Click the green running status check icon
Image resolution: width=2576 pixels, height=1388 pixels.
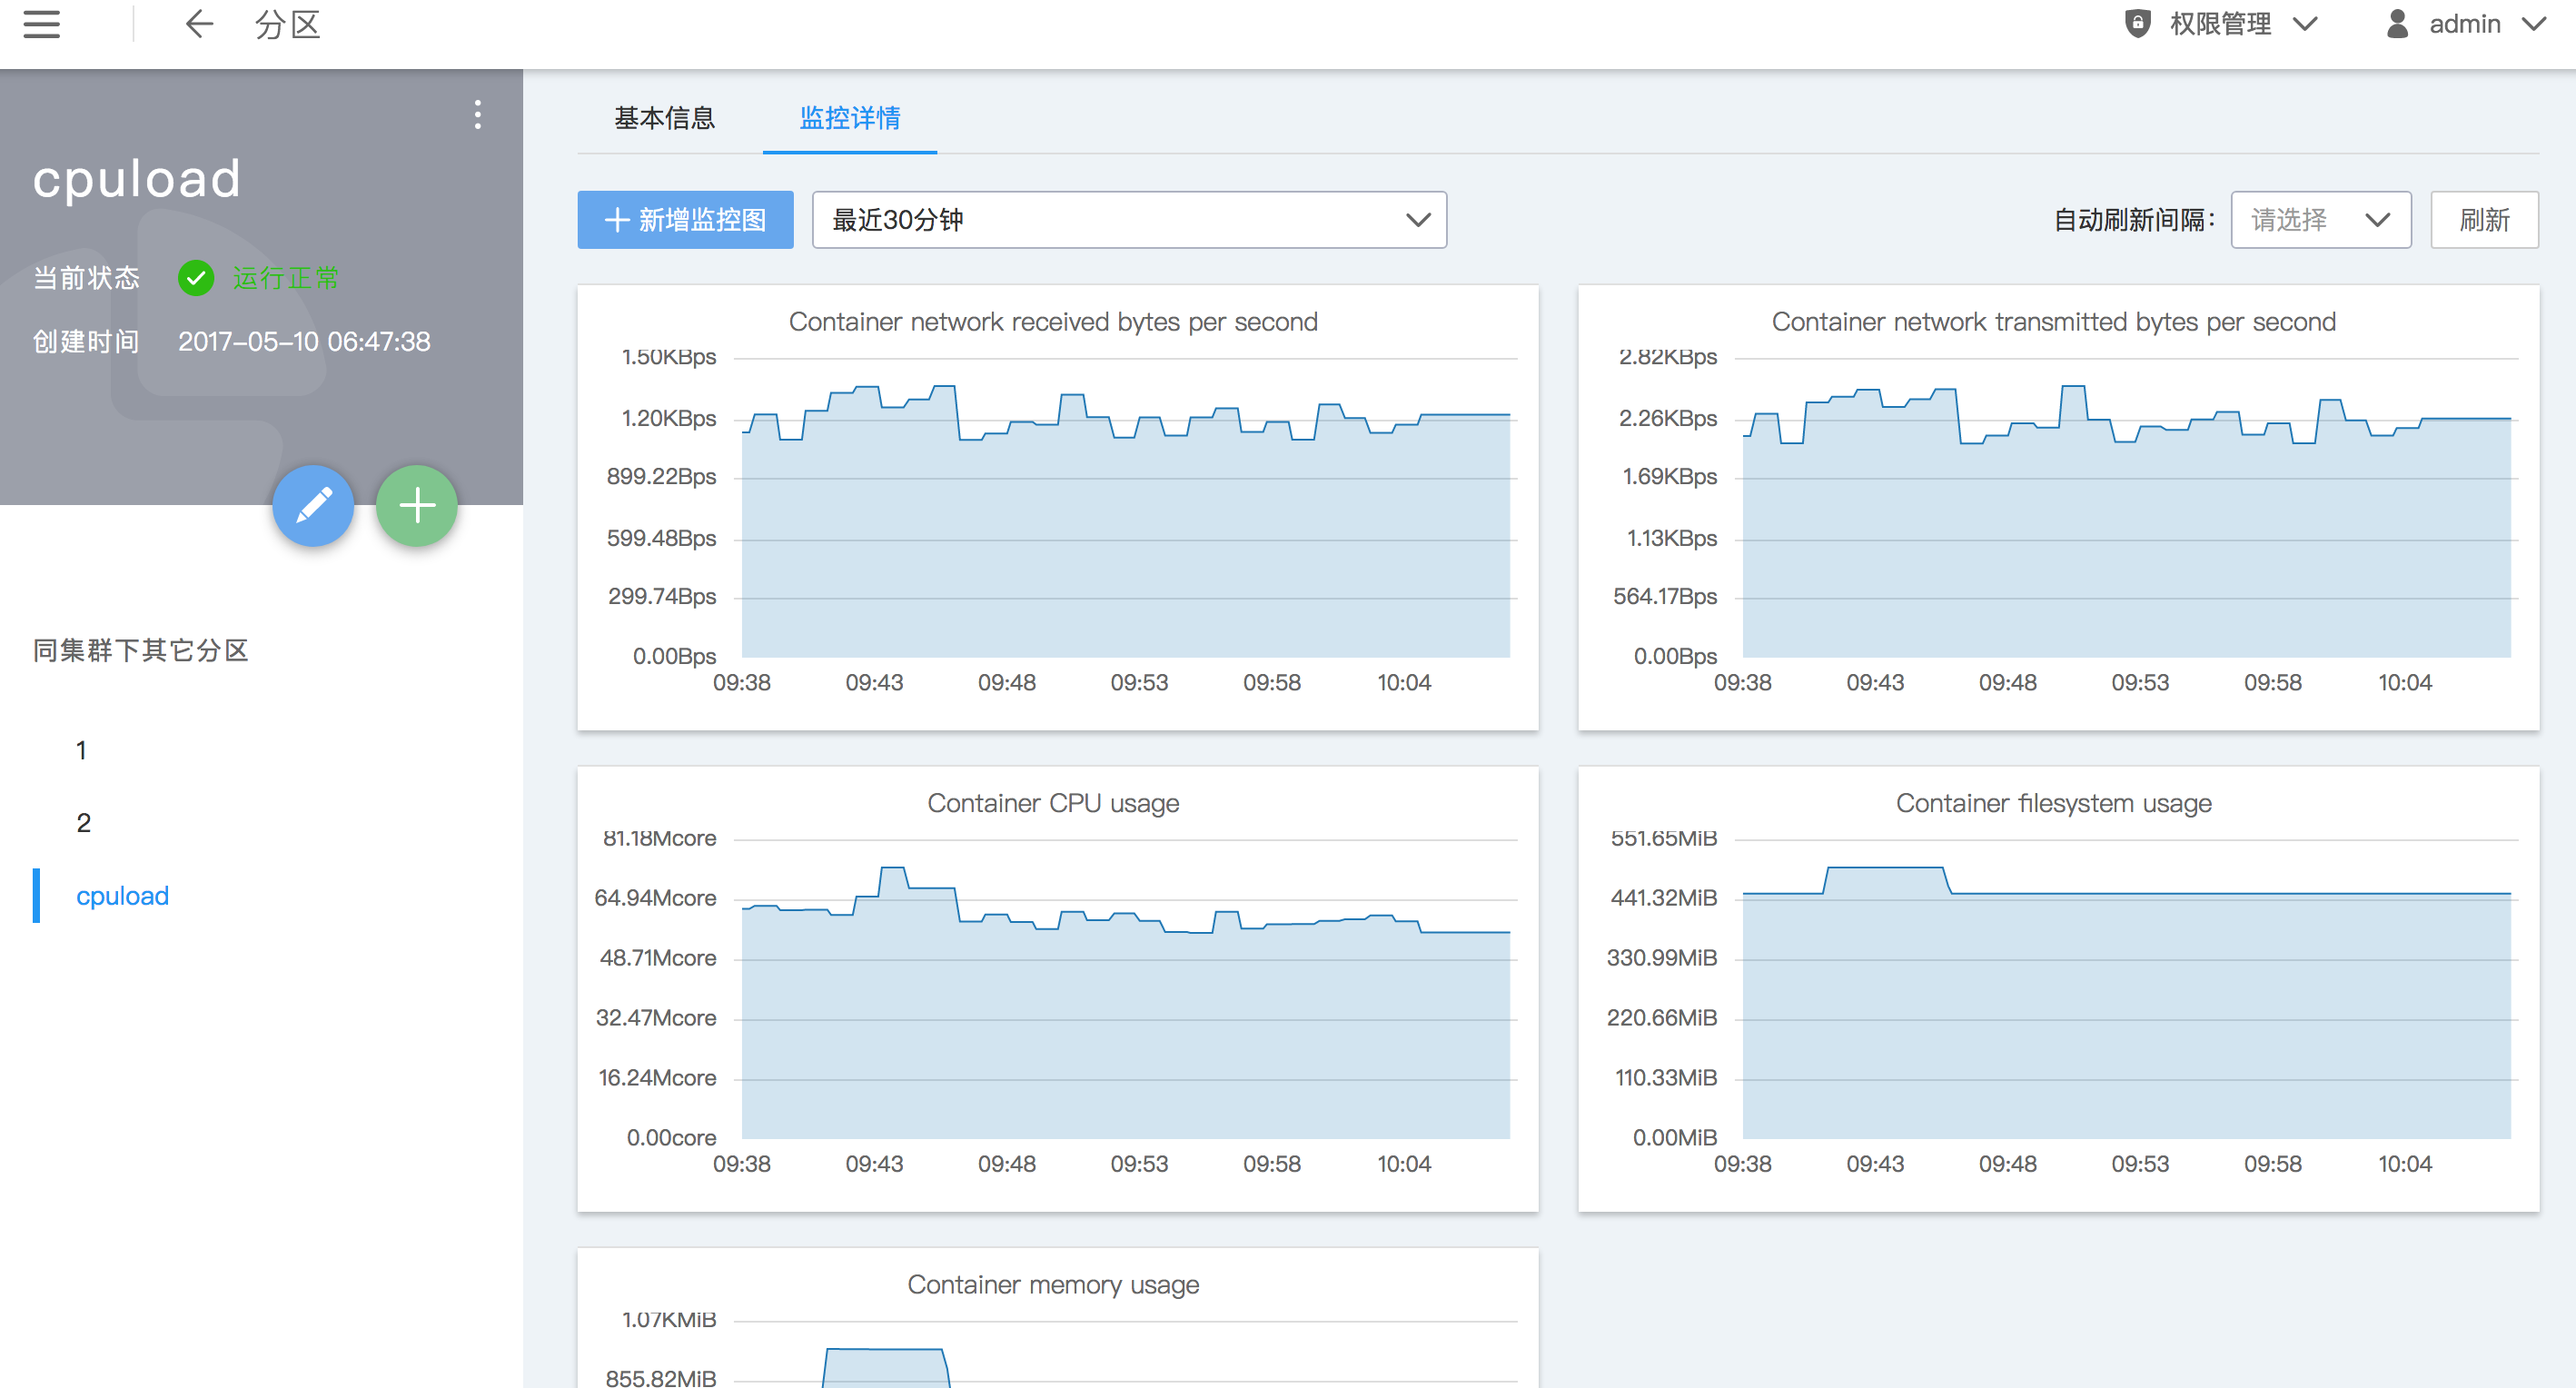[196, 278]
